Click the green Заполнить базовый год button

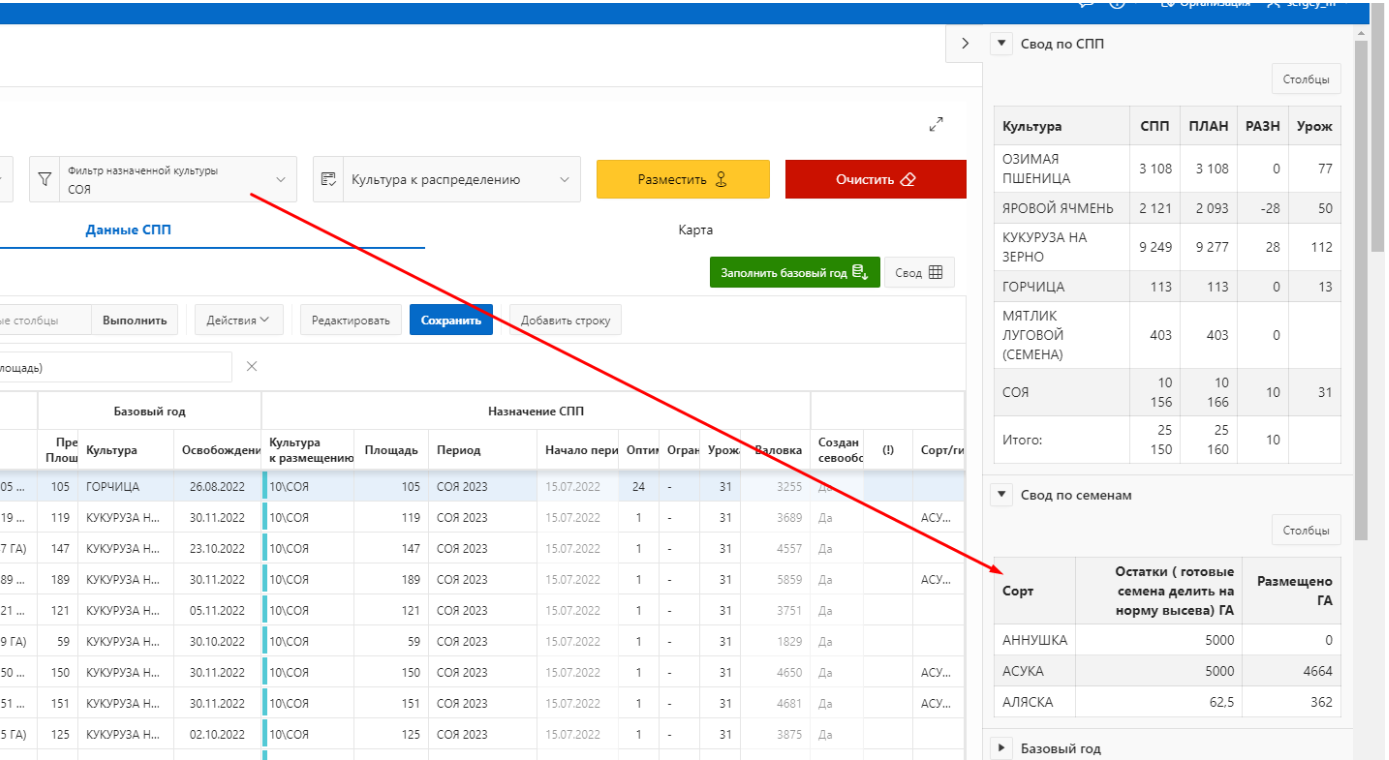(794, 273)
